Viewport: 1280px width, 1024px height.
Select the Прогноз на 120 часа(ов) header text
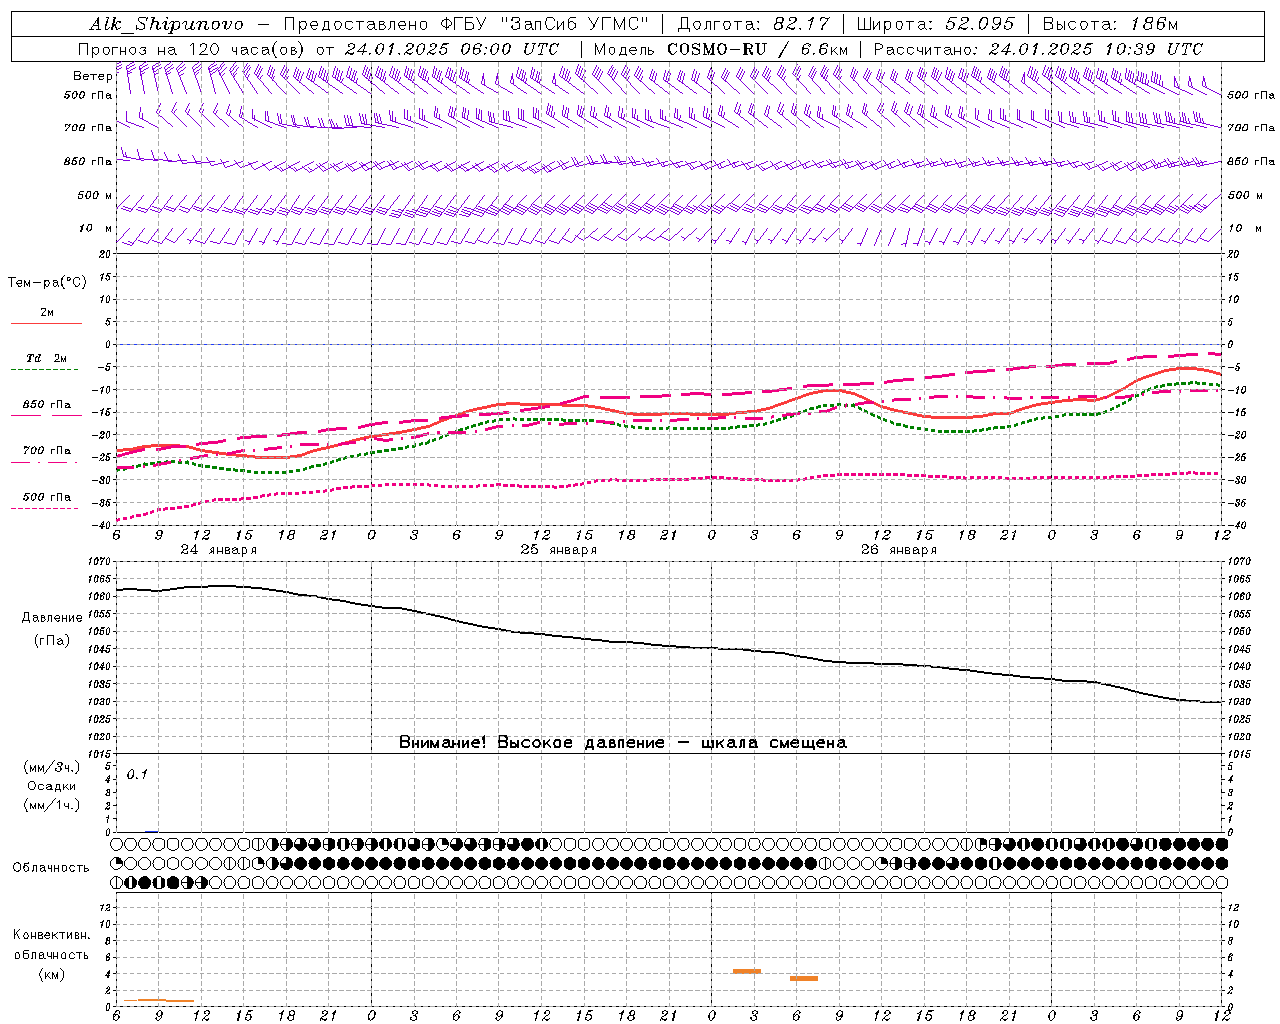193,49
